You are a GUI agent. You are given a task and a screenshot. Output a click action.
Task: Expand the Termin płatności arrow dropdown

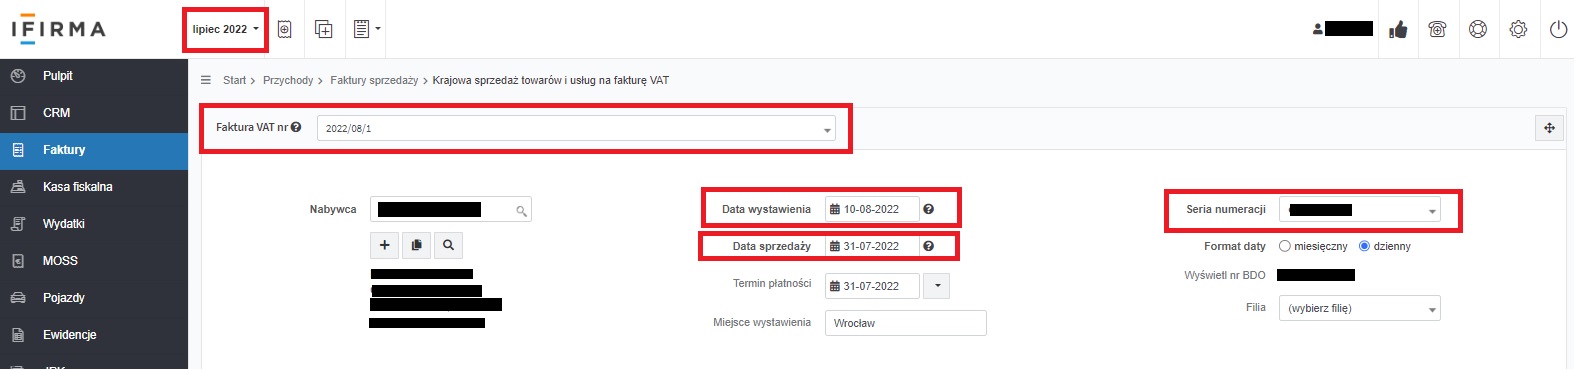coord(937,286)
